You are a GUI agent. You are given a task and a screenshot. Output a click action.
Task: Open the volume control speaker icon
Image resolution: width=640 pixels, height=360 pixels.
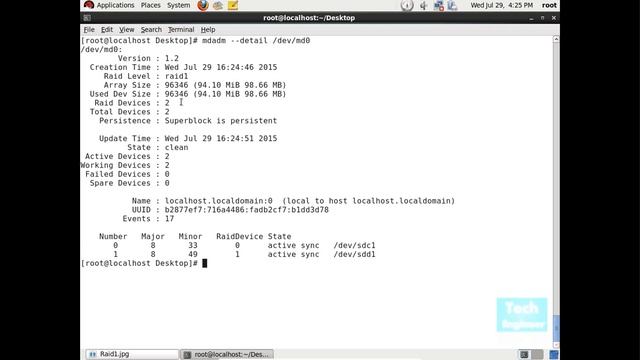click(424, 5)
